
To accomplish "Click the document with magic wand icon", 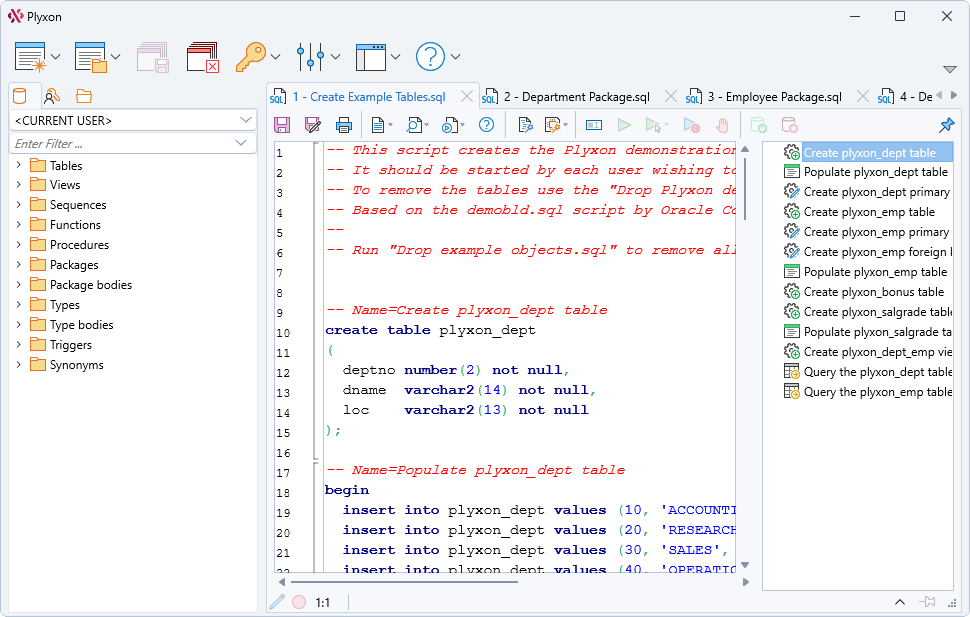I will [525, 126].
